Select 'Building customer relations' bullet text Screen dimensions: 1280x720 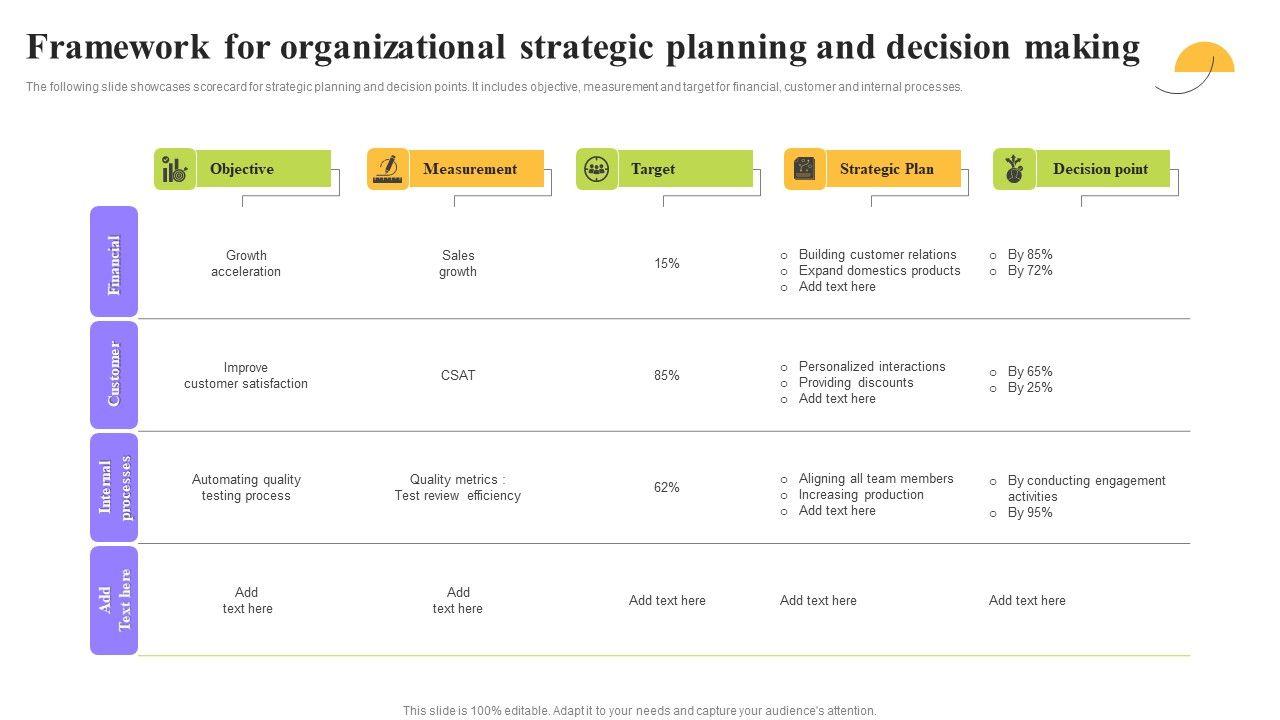point(877,255)
